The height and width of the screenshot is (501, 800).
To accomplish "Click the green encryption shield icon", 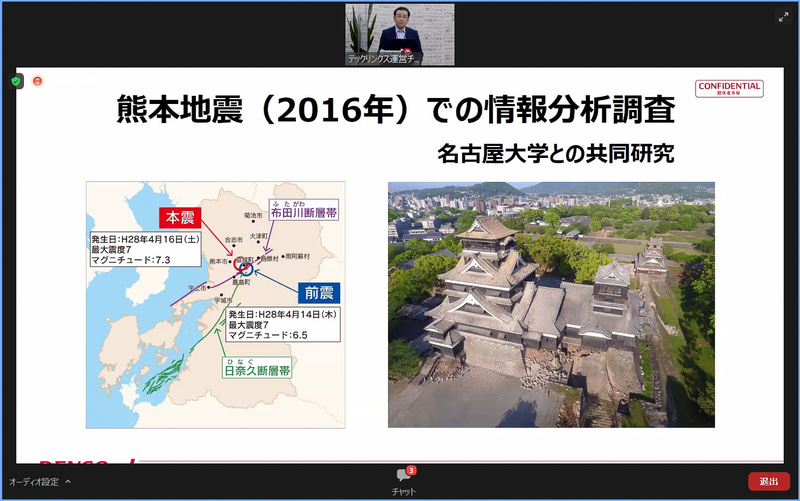I will tap(16, 81).
